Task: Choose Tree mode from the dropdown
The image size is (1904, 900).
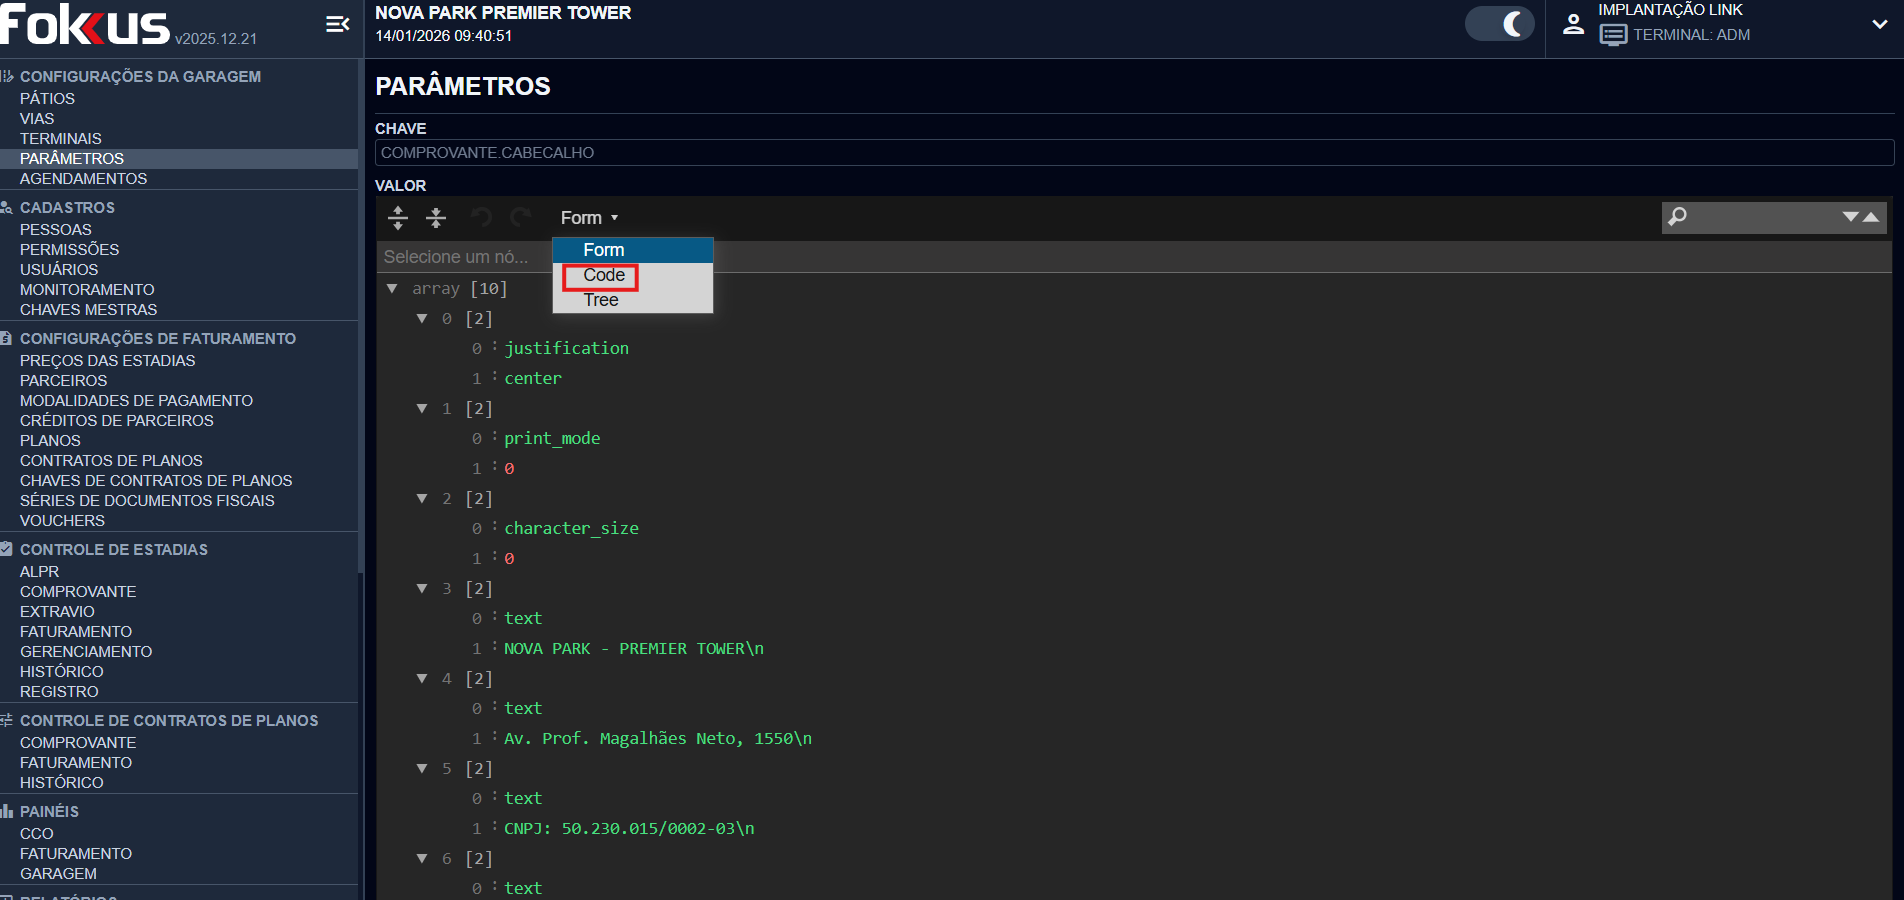Action: click(x=601, y=300)
